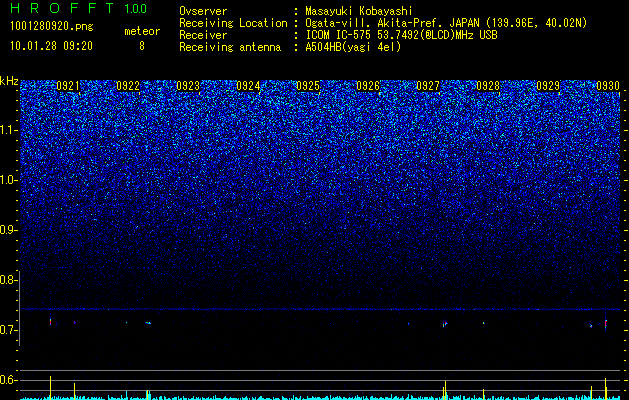Click the observer name Masayuki Kobayashi
Viewport: 629px width, 400px height.
tap(359, 11)
